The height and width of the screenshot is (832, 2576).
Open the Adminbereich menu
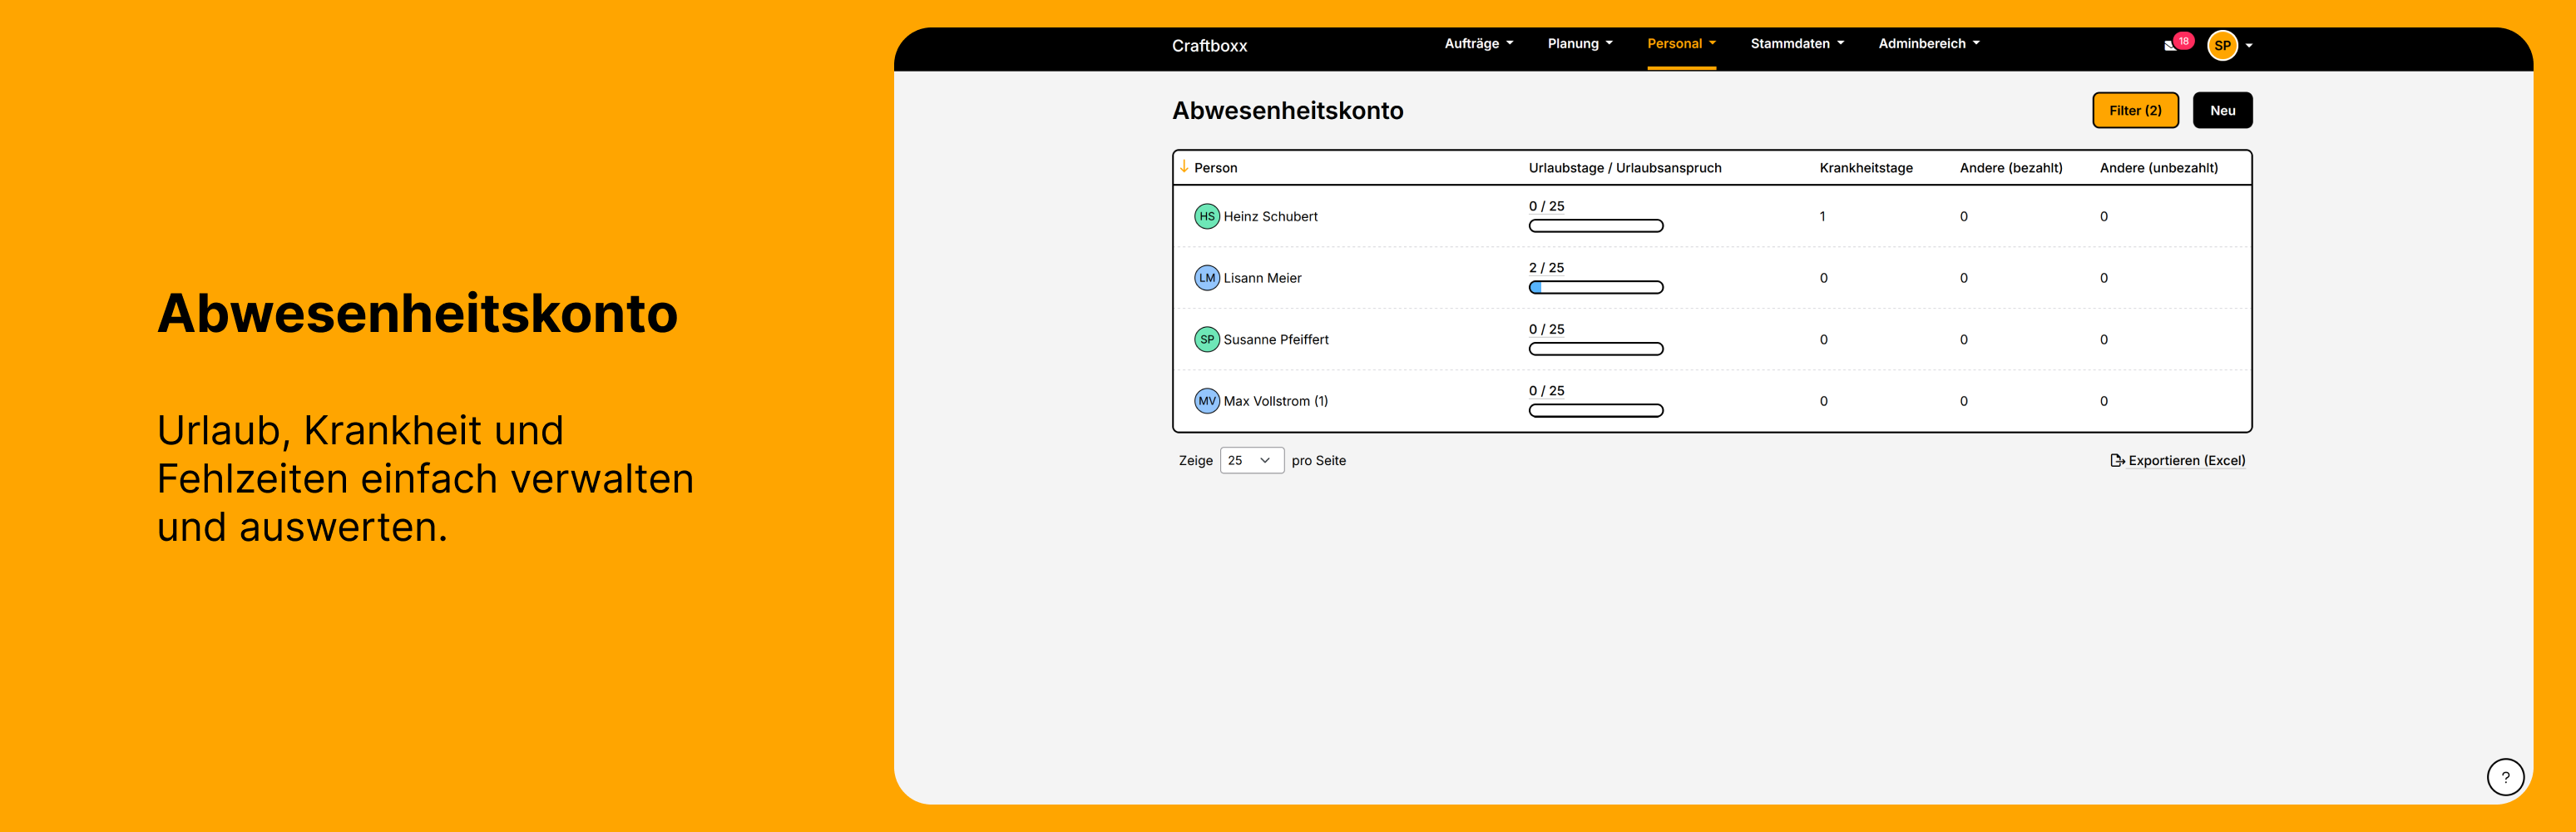coord(1928,44)
